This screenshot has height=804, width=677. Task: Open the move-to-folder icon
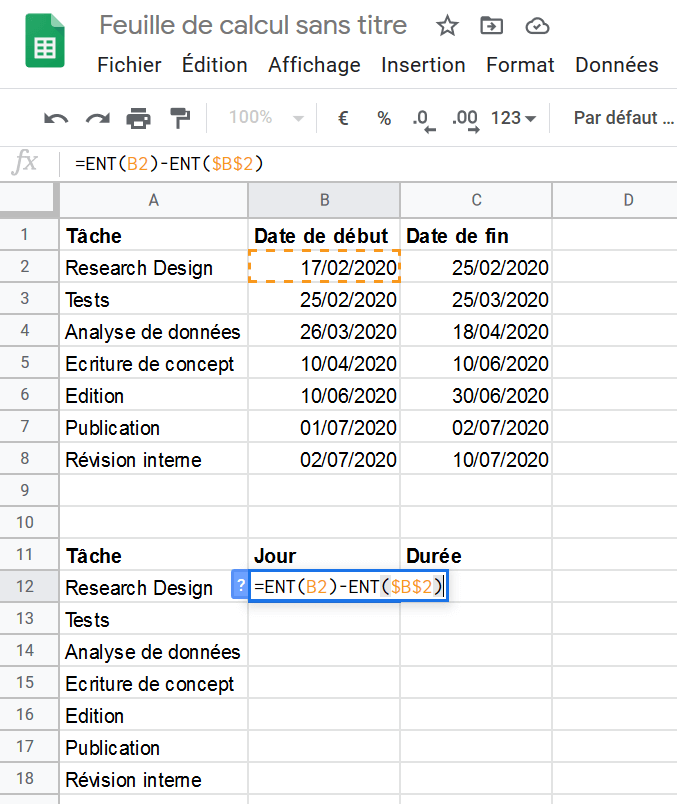[491, 25]
